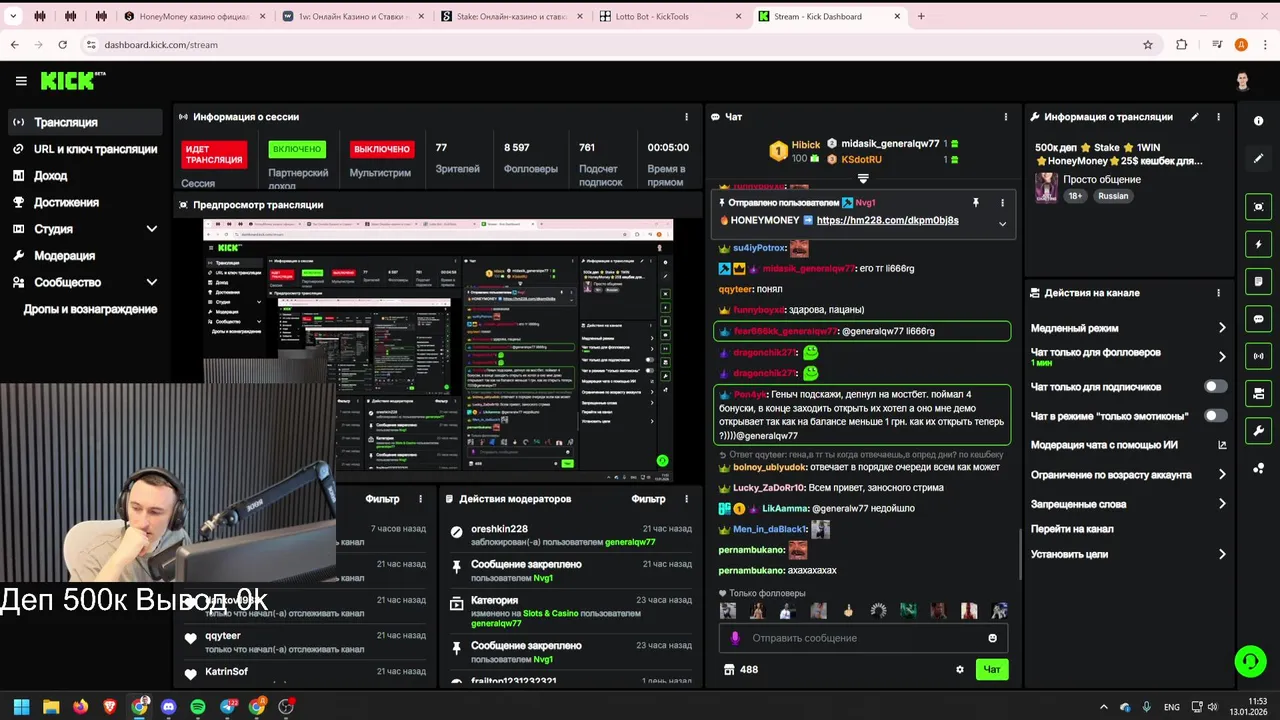1280x720 pixels.
Task: Click the Russian language tag
Action: click(x=1113, y=196)
